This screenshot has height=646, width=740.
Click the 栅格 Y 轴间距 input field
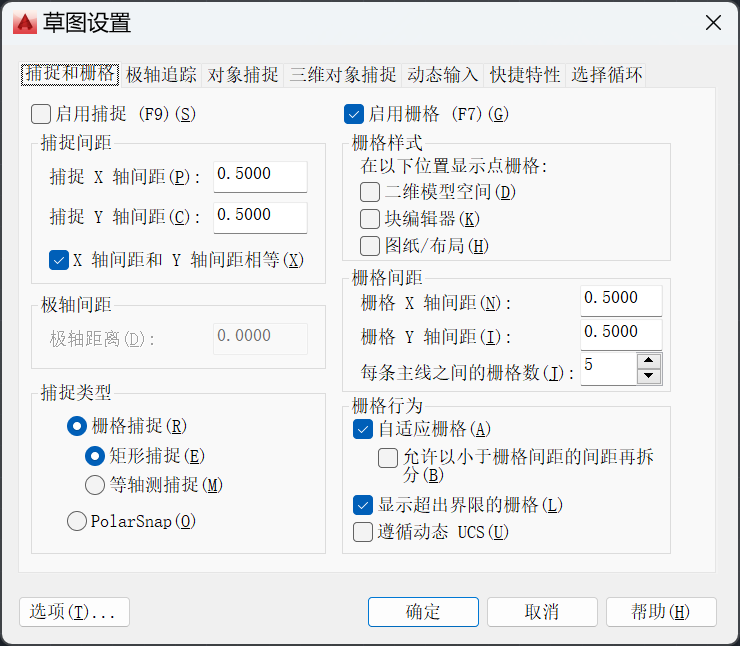[621, 335]
